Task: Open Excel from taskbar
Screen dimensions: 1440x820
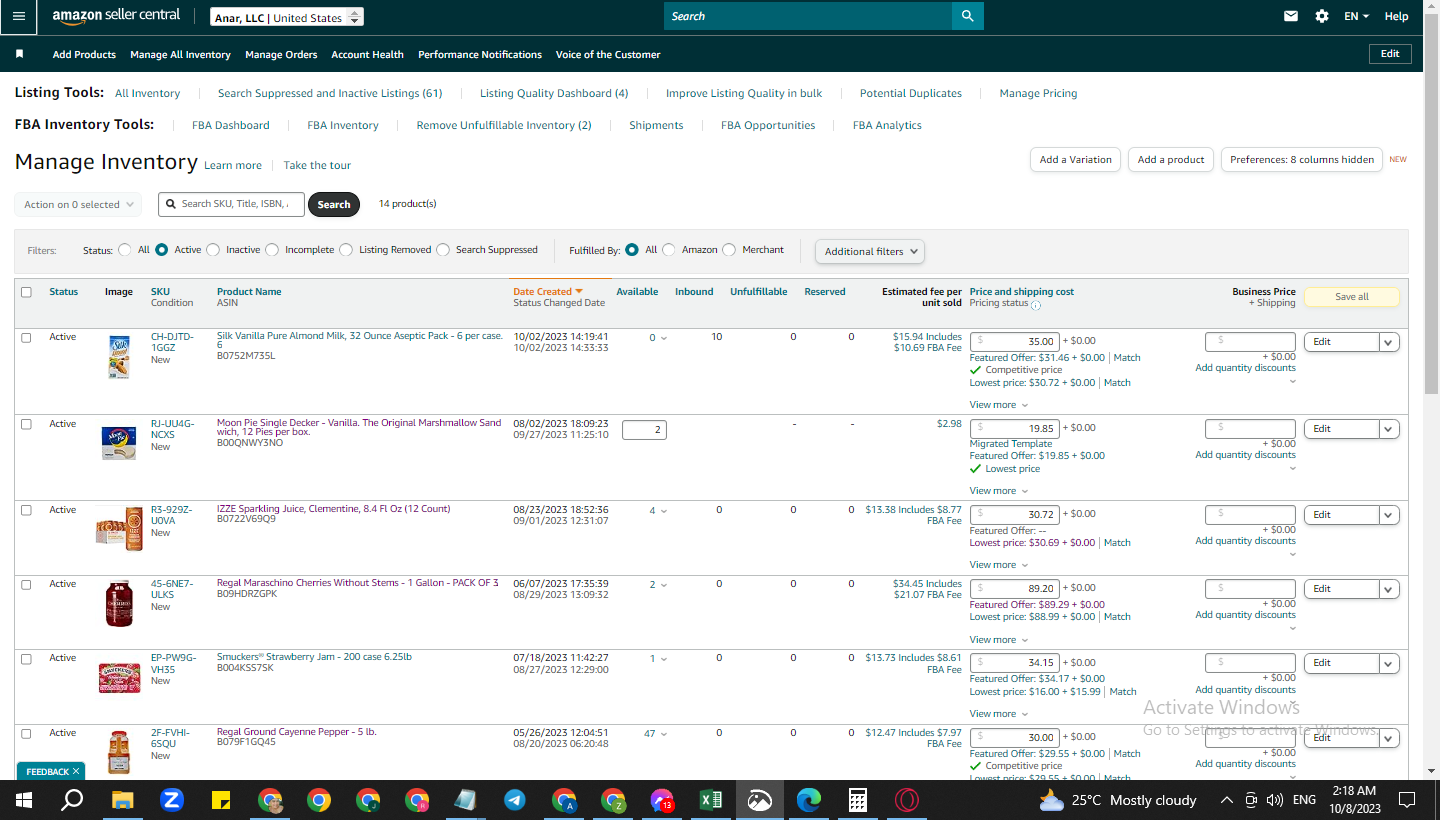Action: 711,800
